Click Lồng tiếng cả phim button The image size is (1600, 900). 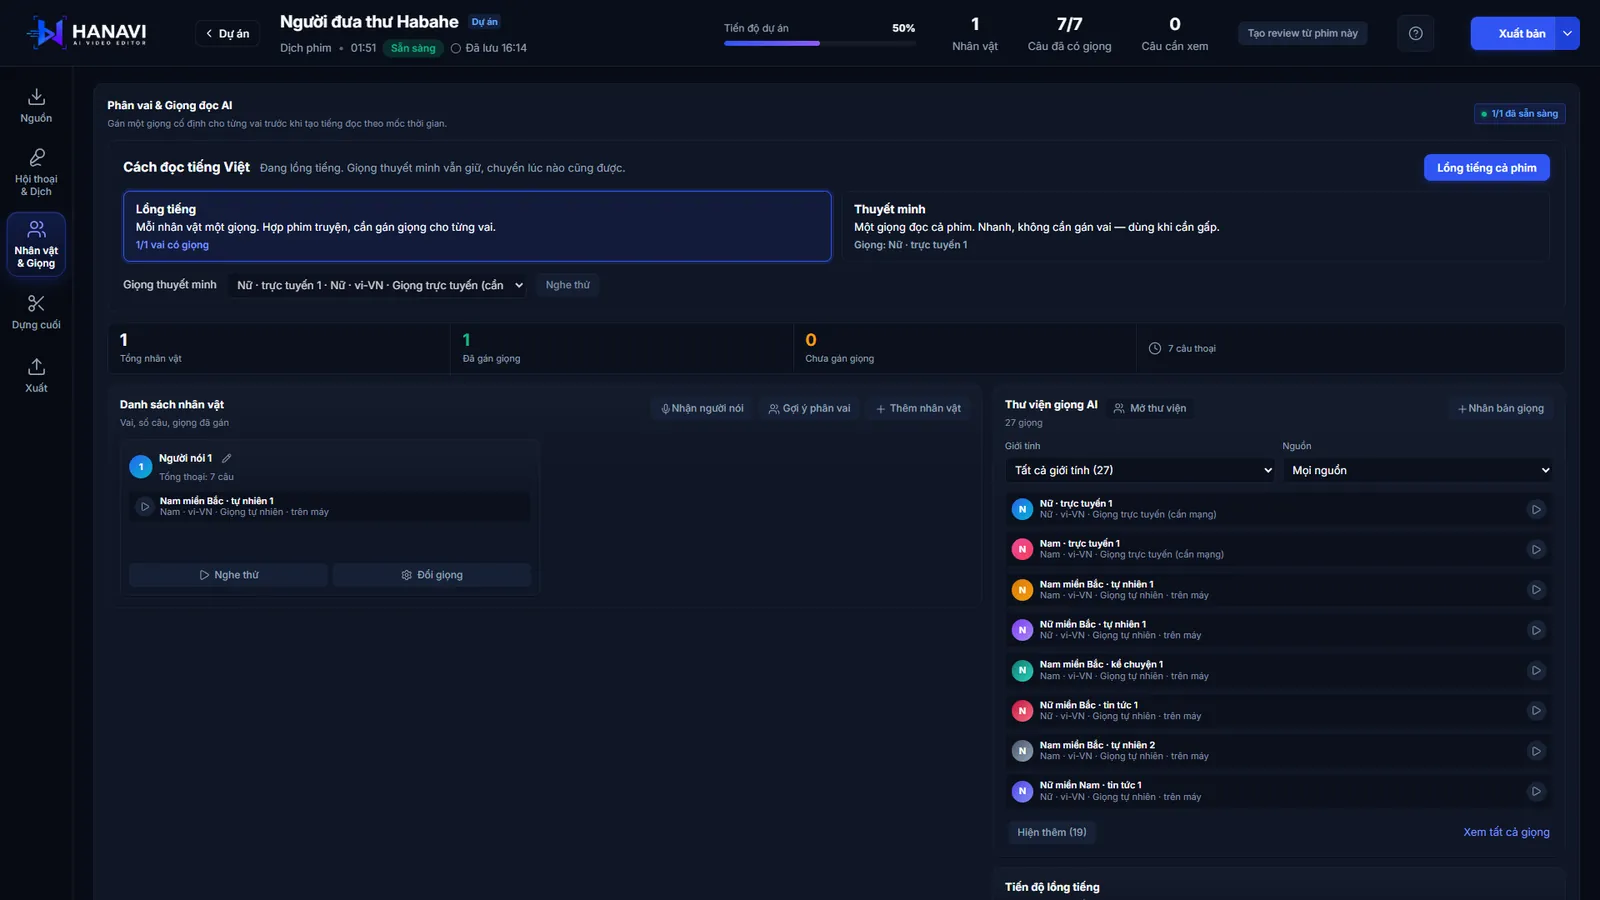tap(1486, 168)
